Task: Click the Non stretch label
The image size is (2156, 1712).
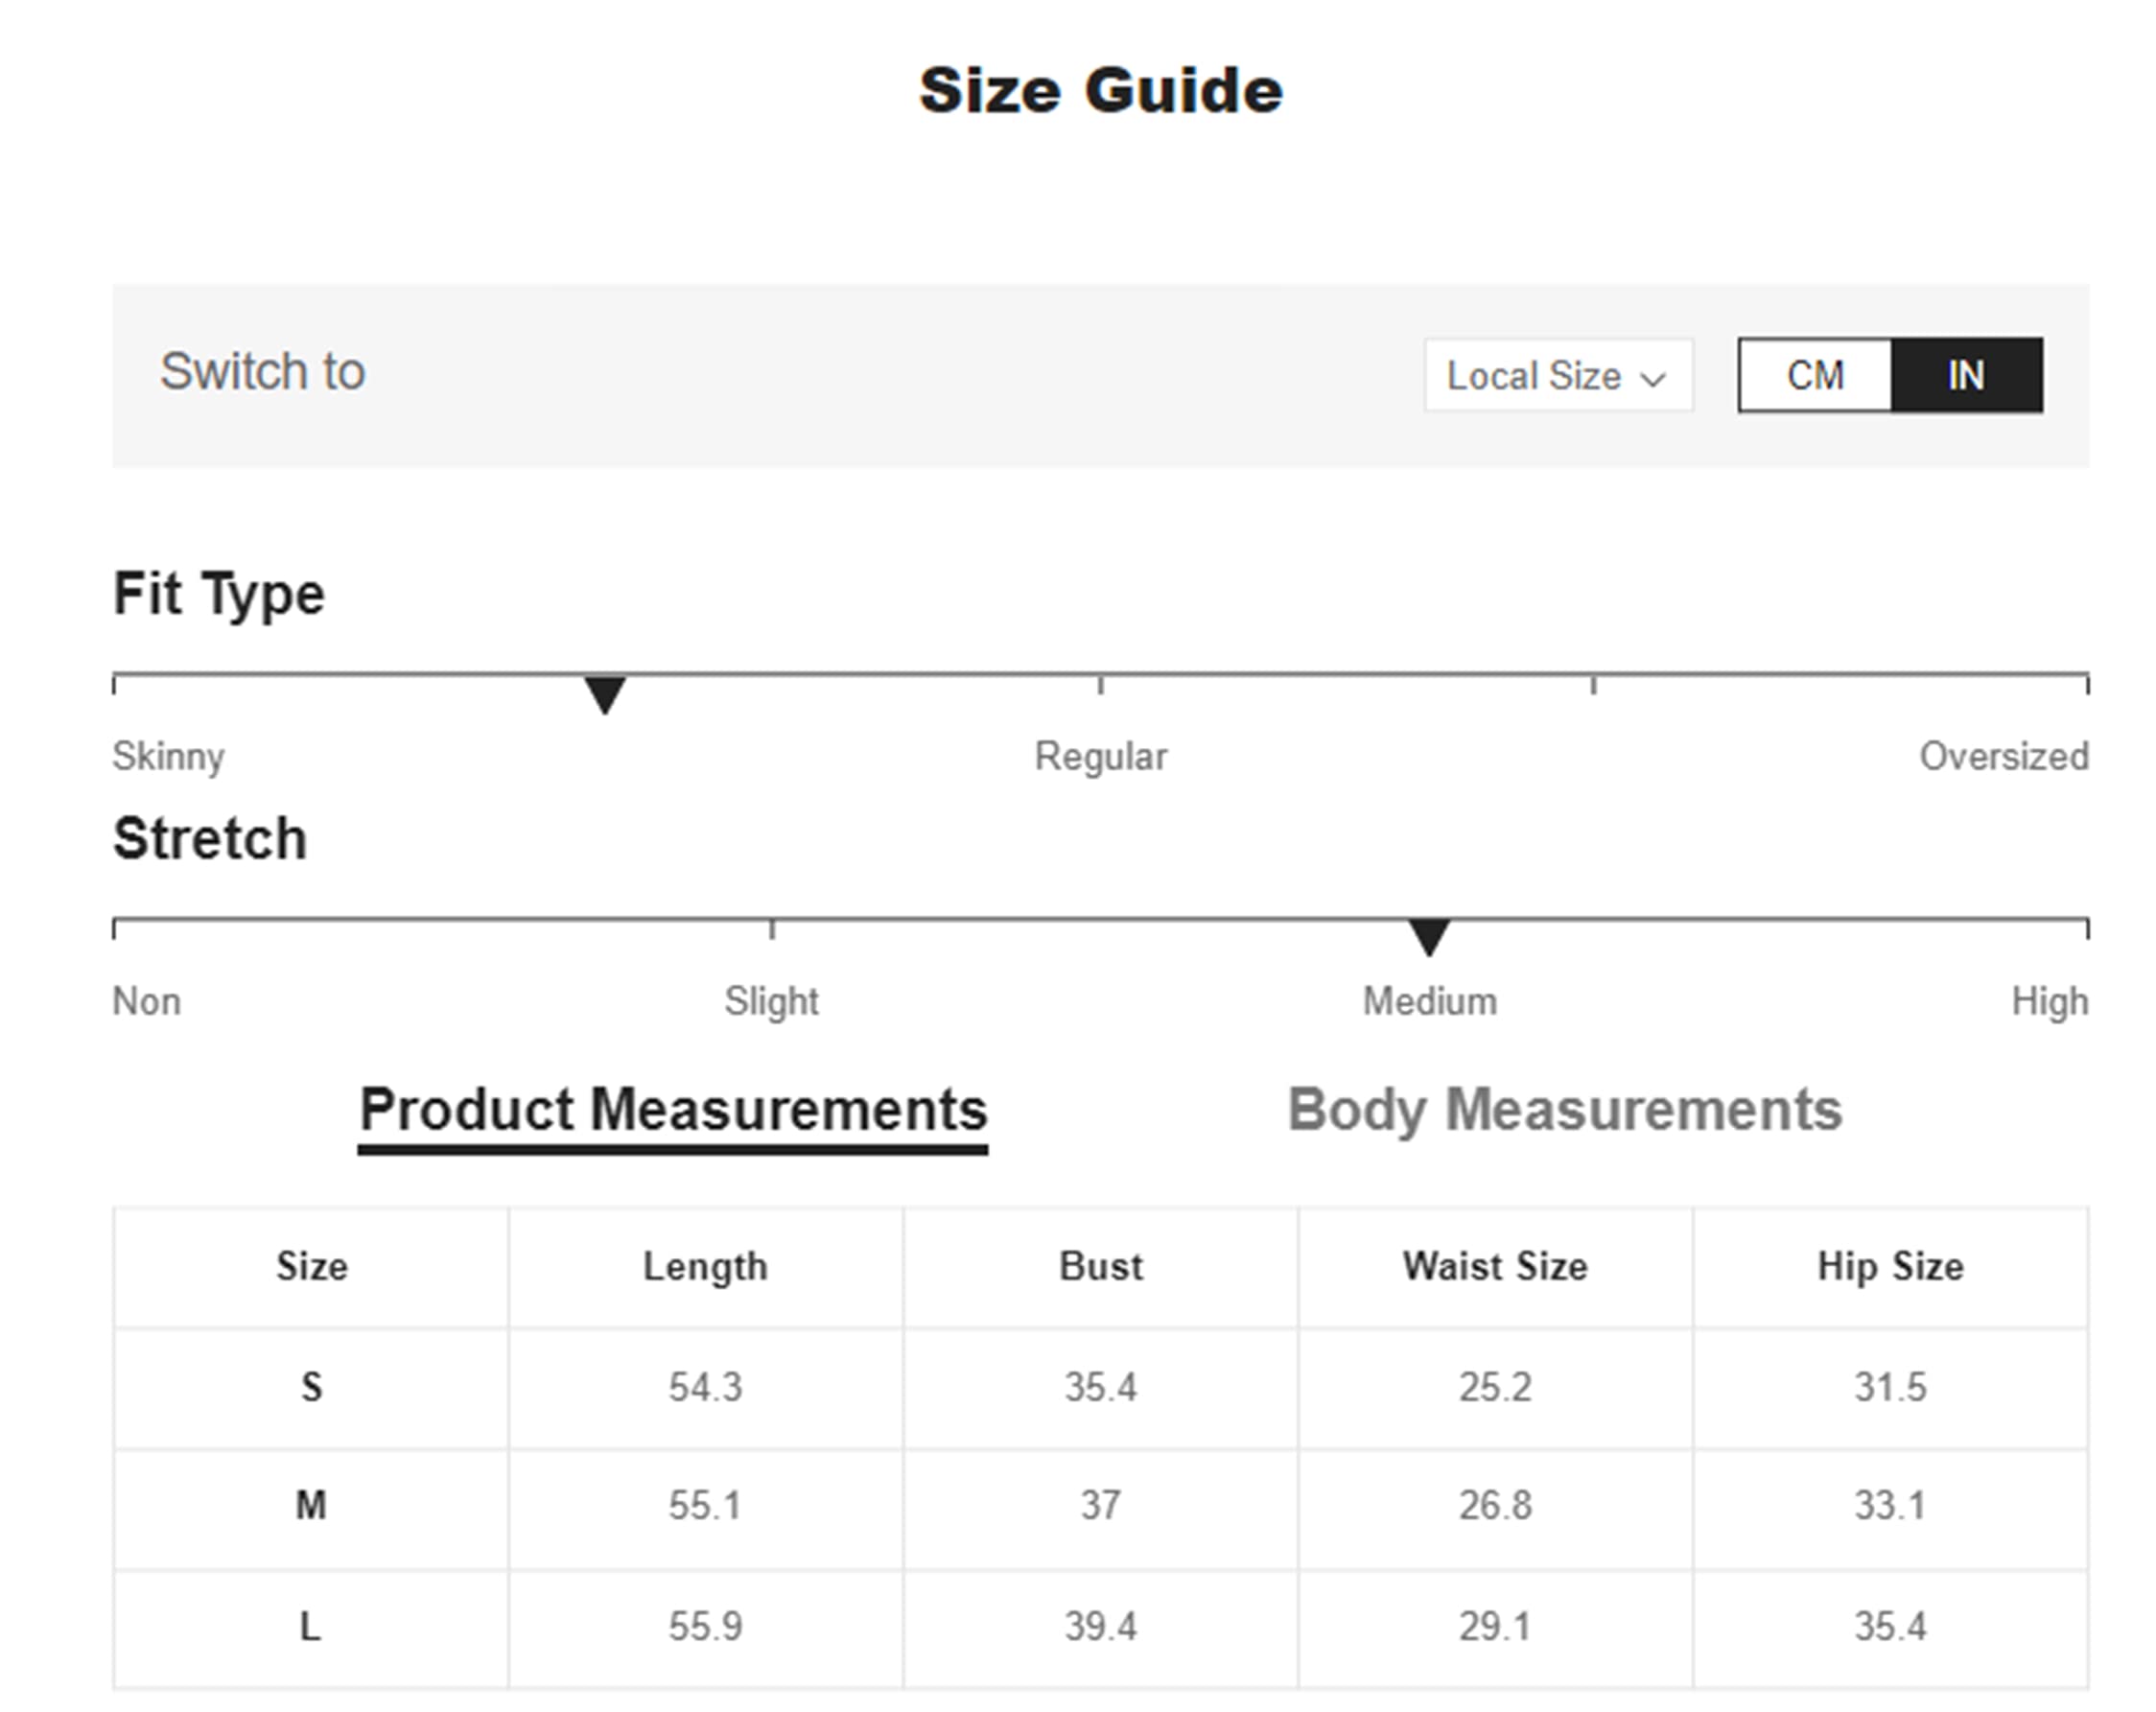Action: point(146,1001)
